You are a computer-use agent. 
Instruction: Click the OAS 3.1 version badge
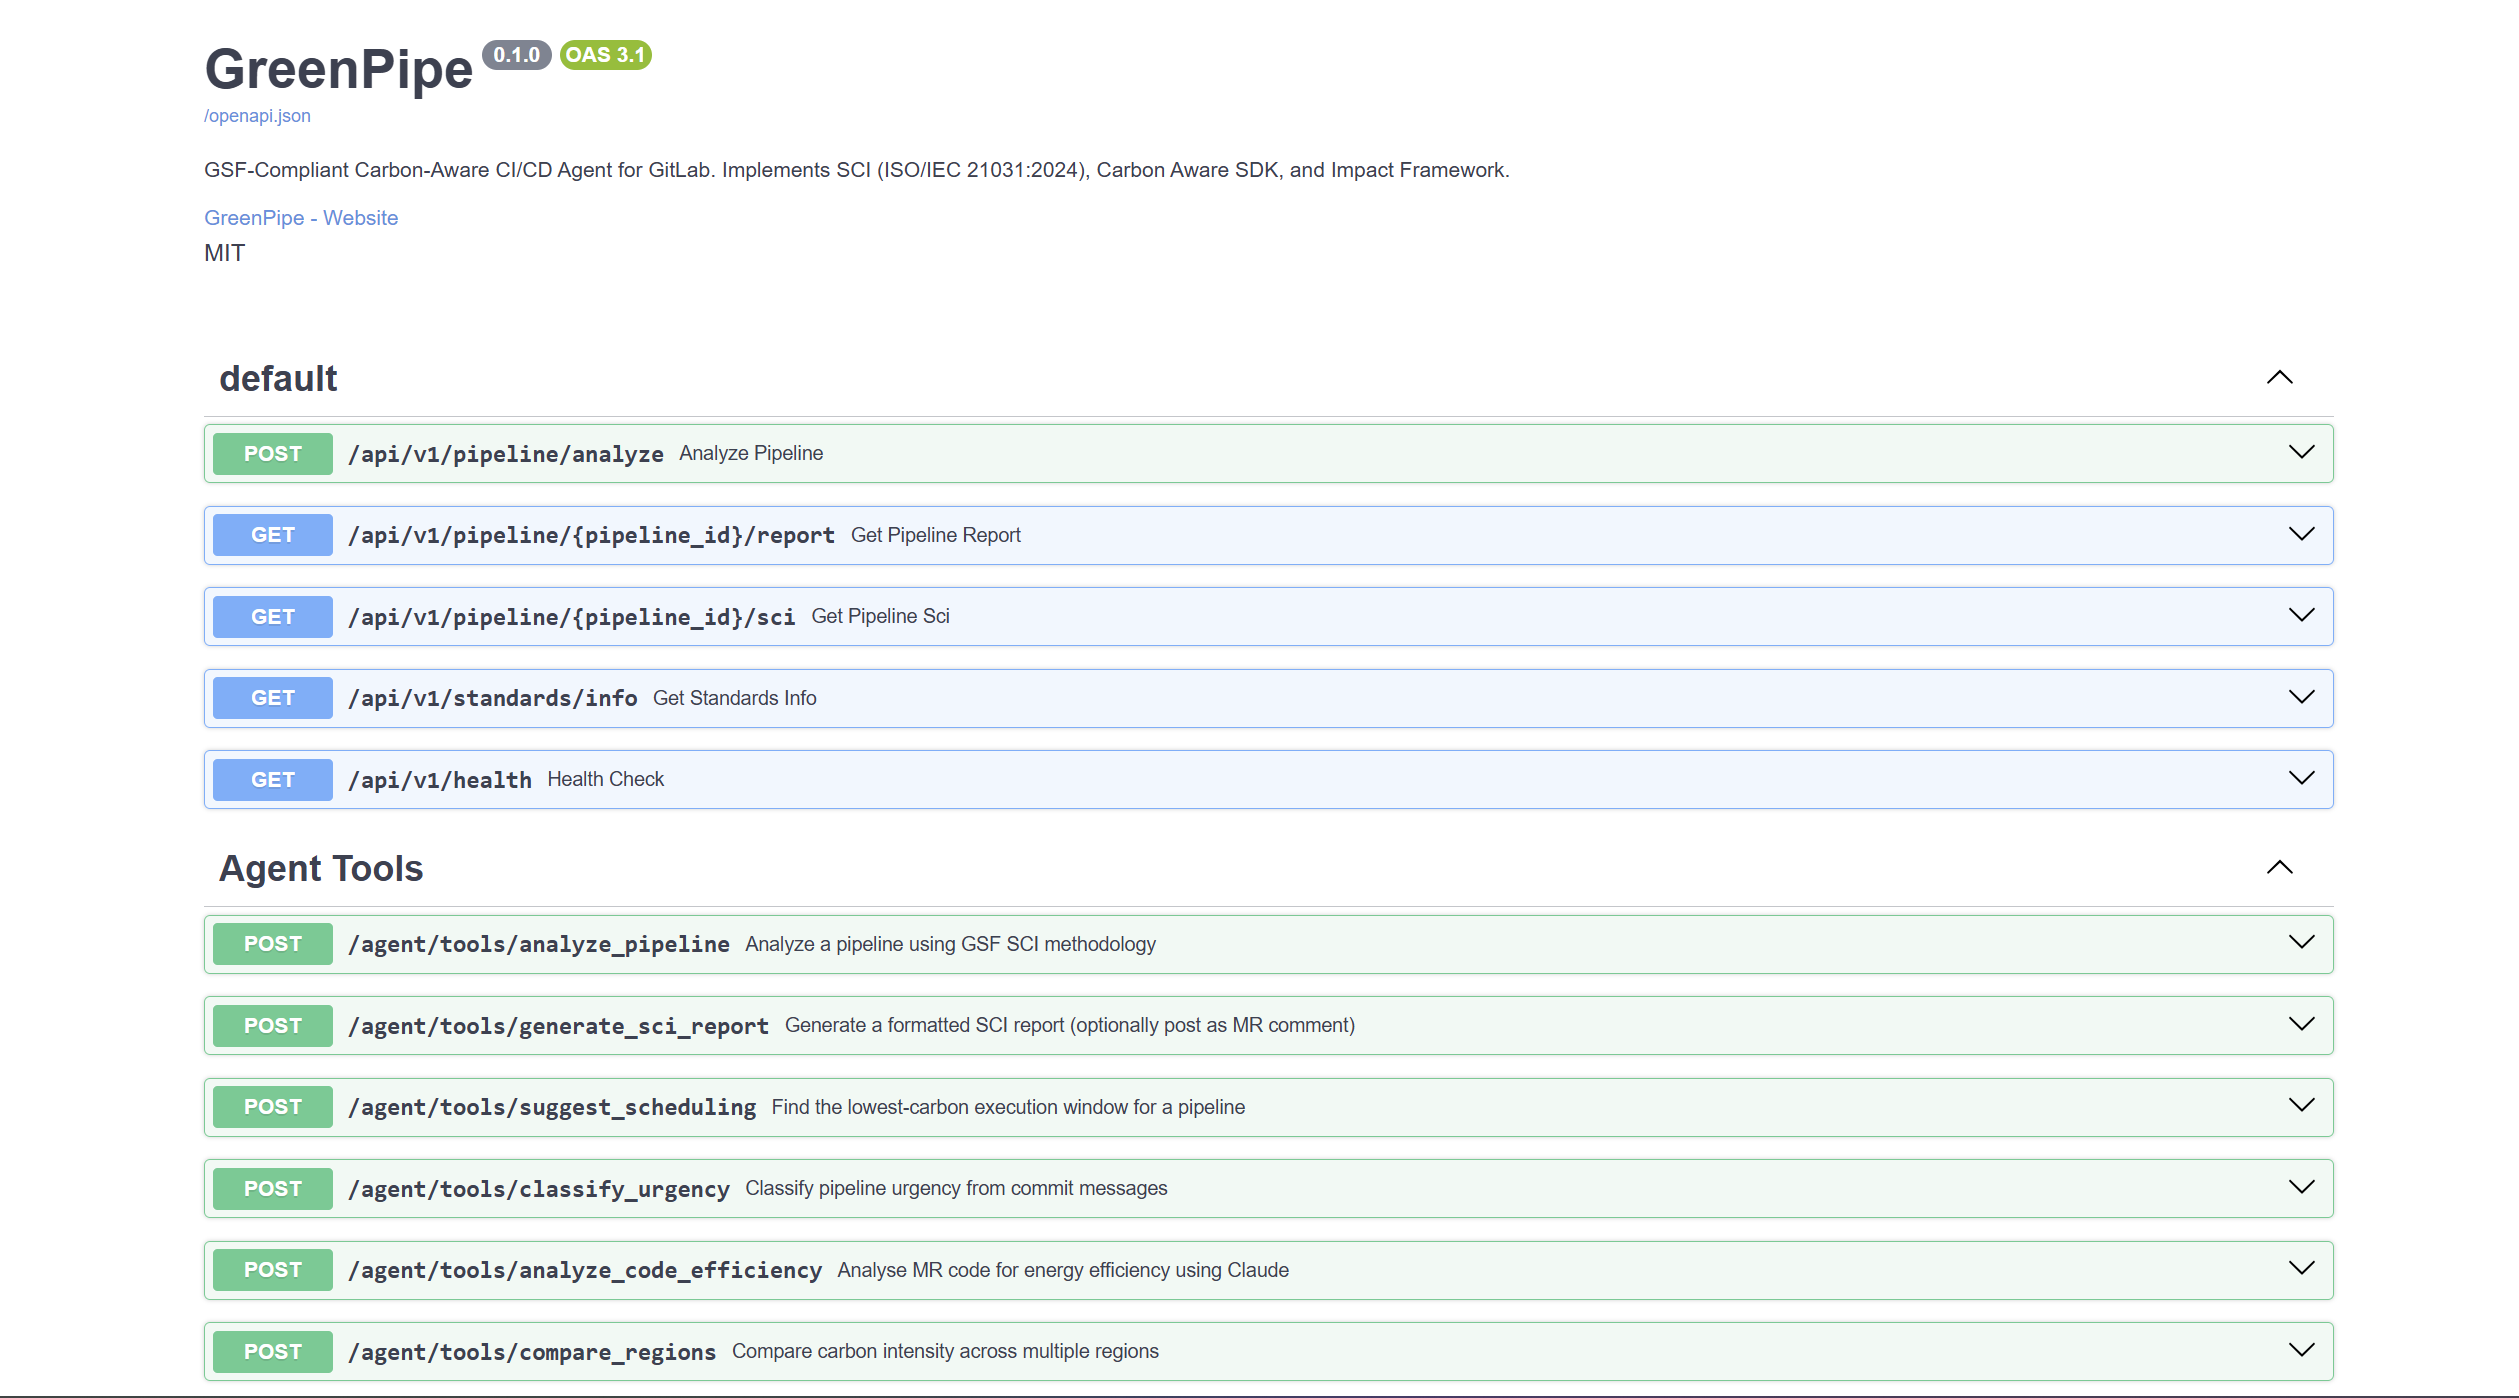click(605, 55)
